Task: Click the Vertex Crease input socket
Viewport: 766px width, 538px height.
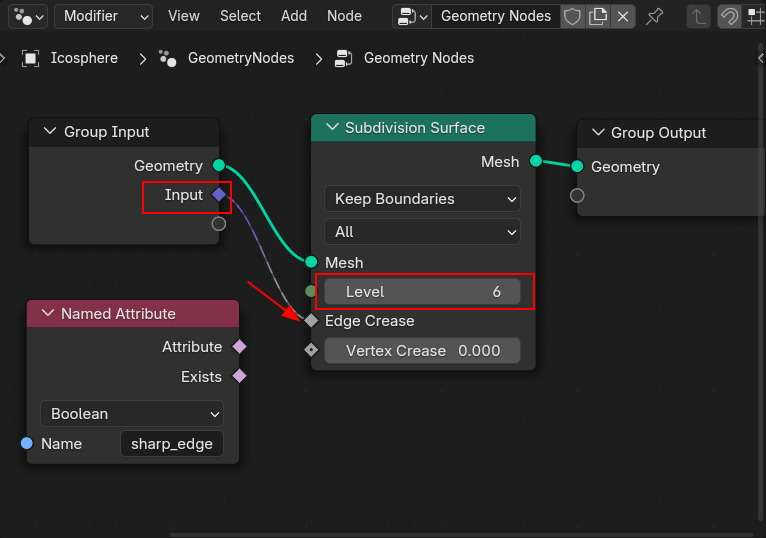Action: (311, 350)
